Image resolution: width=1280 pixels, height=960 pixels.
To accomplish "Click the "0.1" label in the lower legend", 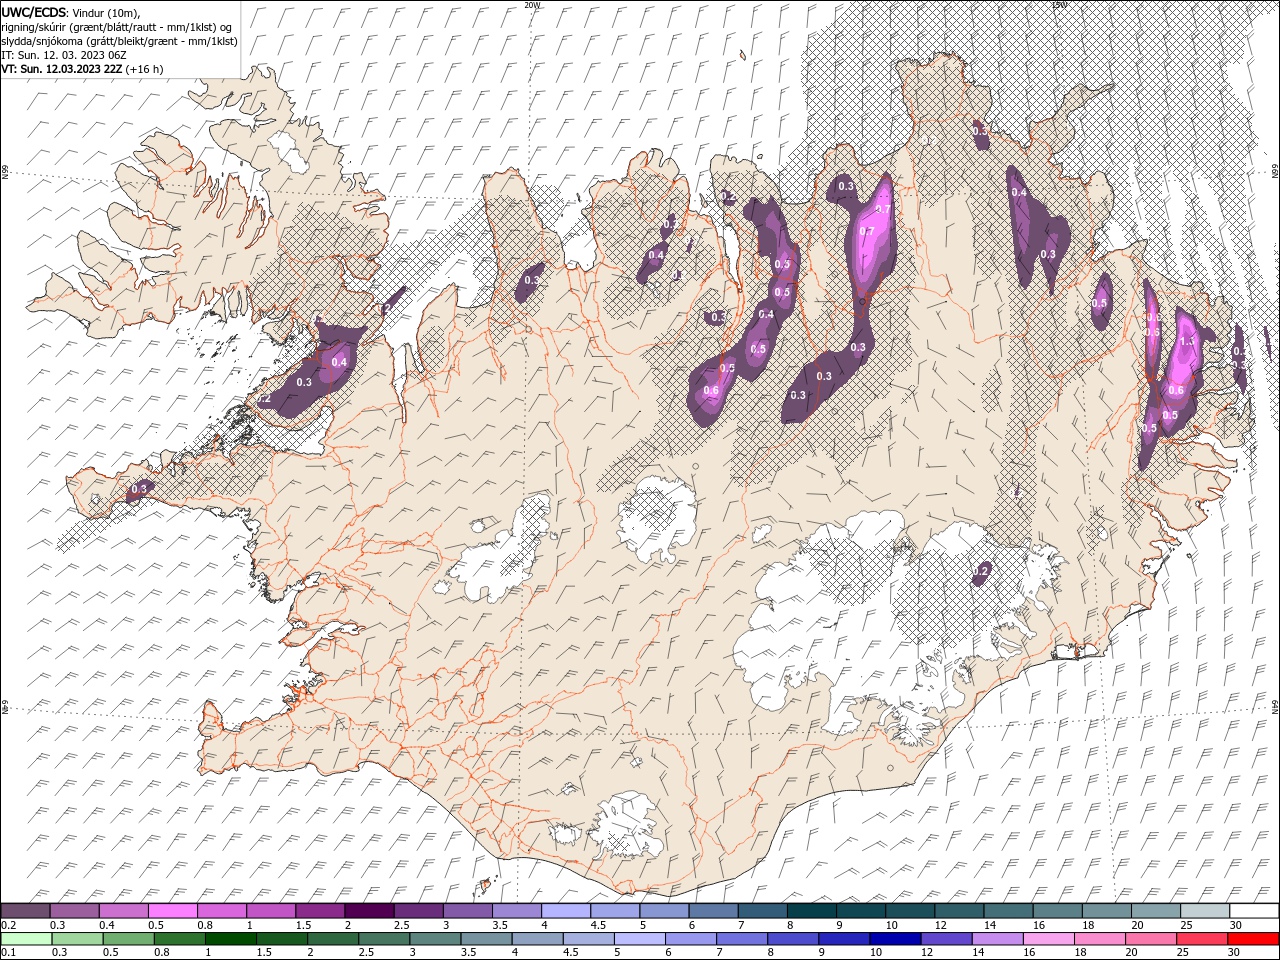I will [x=8, y=953].
